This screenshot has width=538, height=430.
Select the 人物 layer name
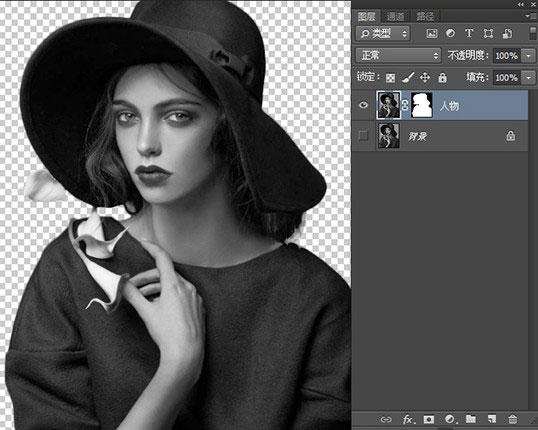tap(449, 106)
